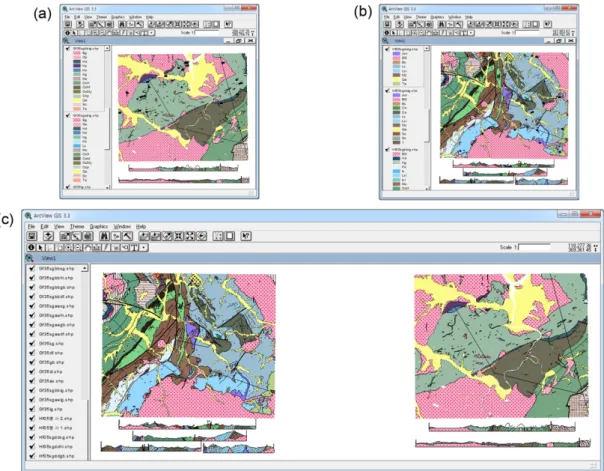Open Theme Table icon in window (c)
The width and height of the screenshot is (604, 471).
click(88, 236)
